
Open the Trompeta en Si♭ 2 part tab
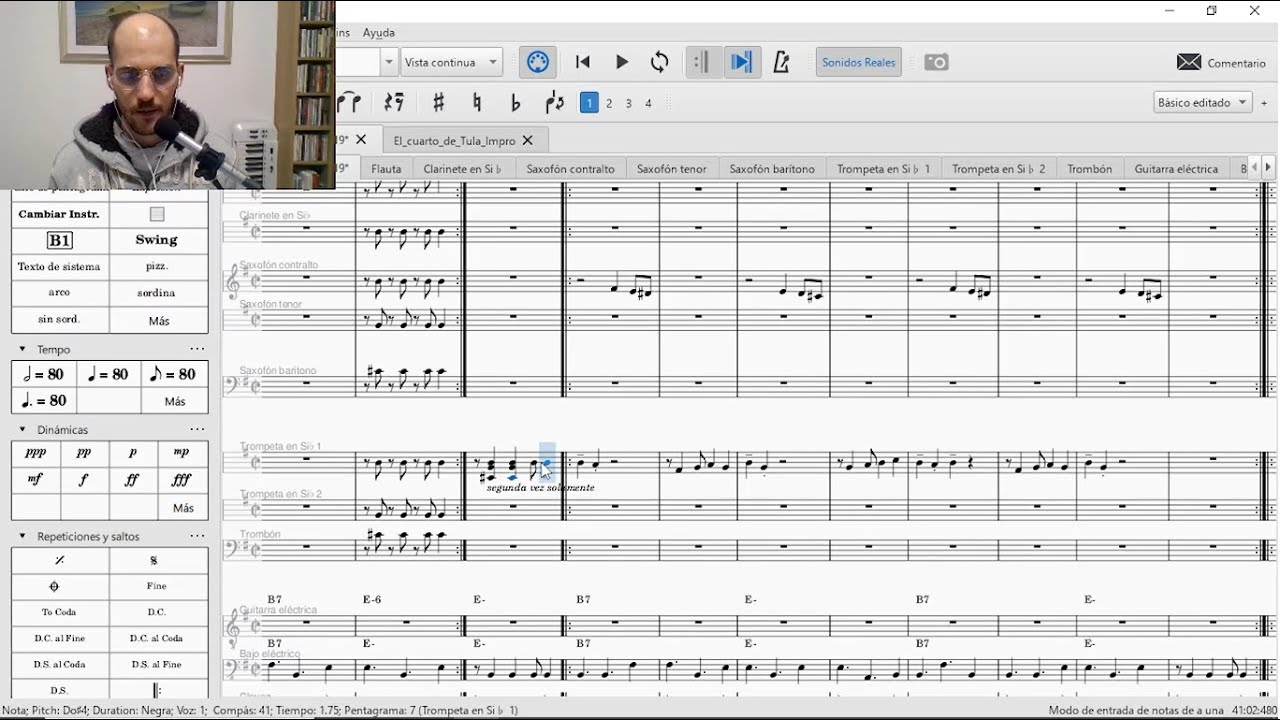[x=999, y=168]
